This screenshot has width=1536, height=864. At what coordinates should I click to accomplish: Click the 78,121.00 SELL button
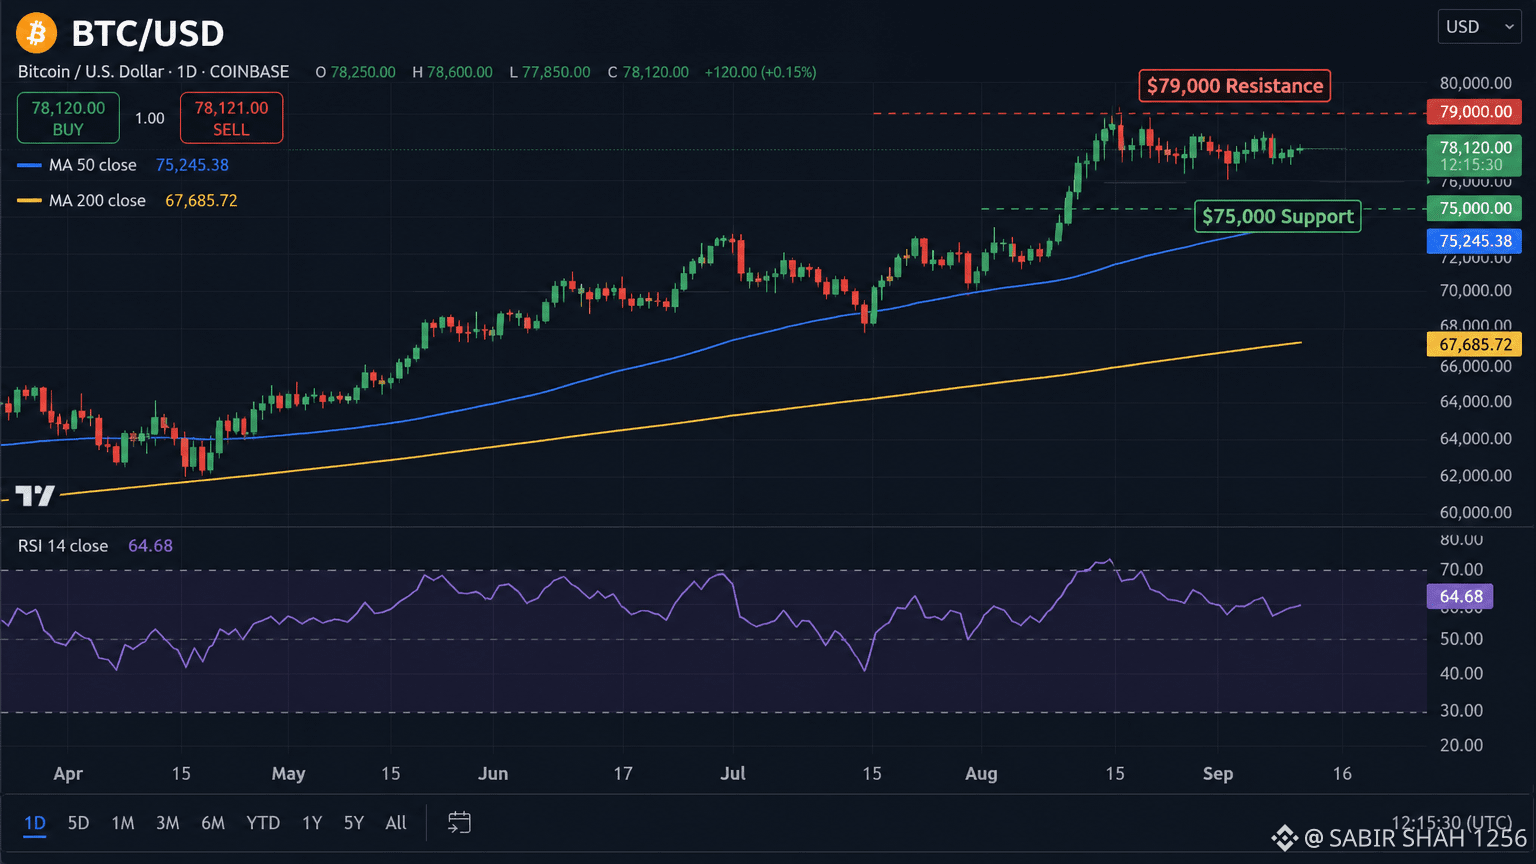(231, 118)
